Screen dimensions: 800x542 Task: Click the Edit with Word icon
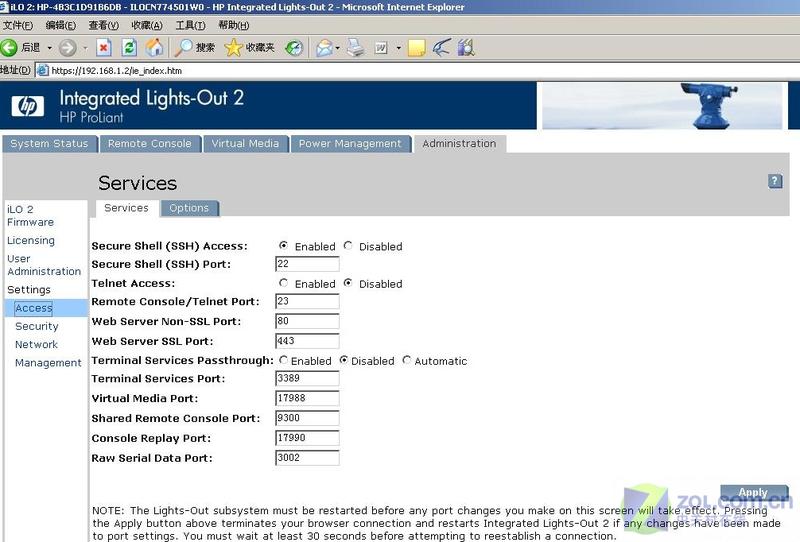click(x=381, y=48)
